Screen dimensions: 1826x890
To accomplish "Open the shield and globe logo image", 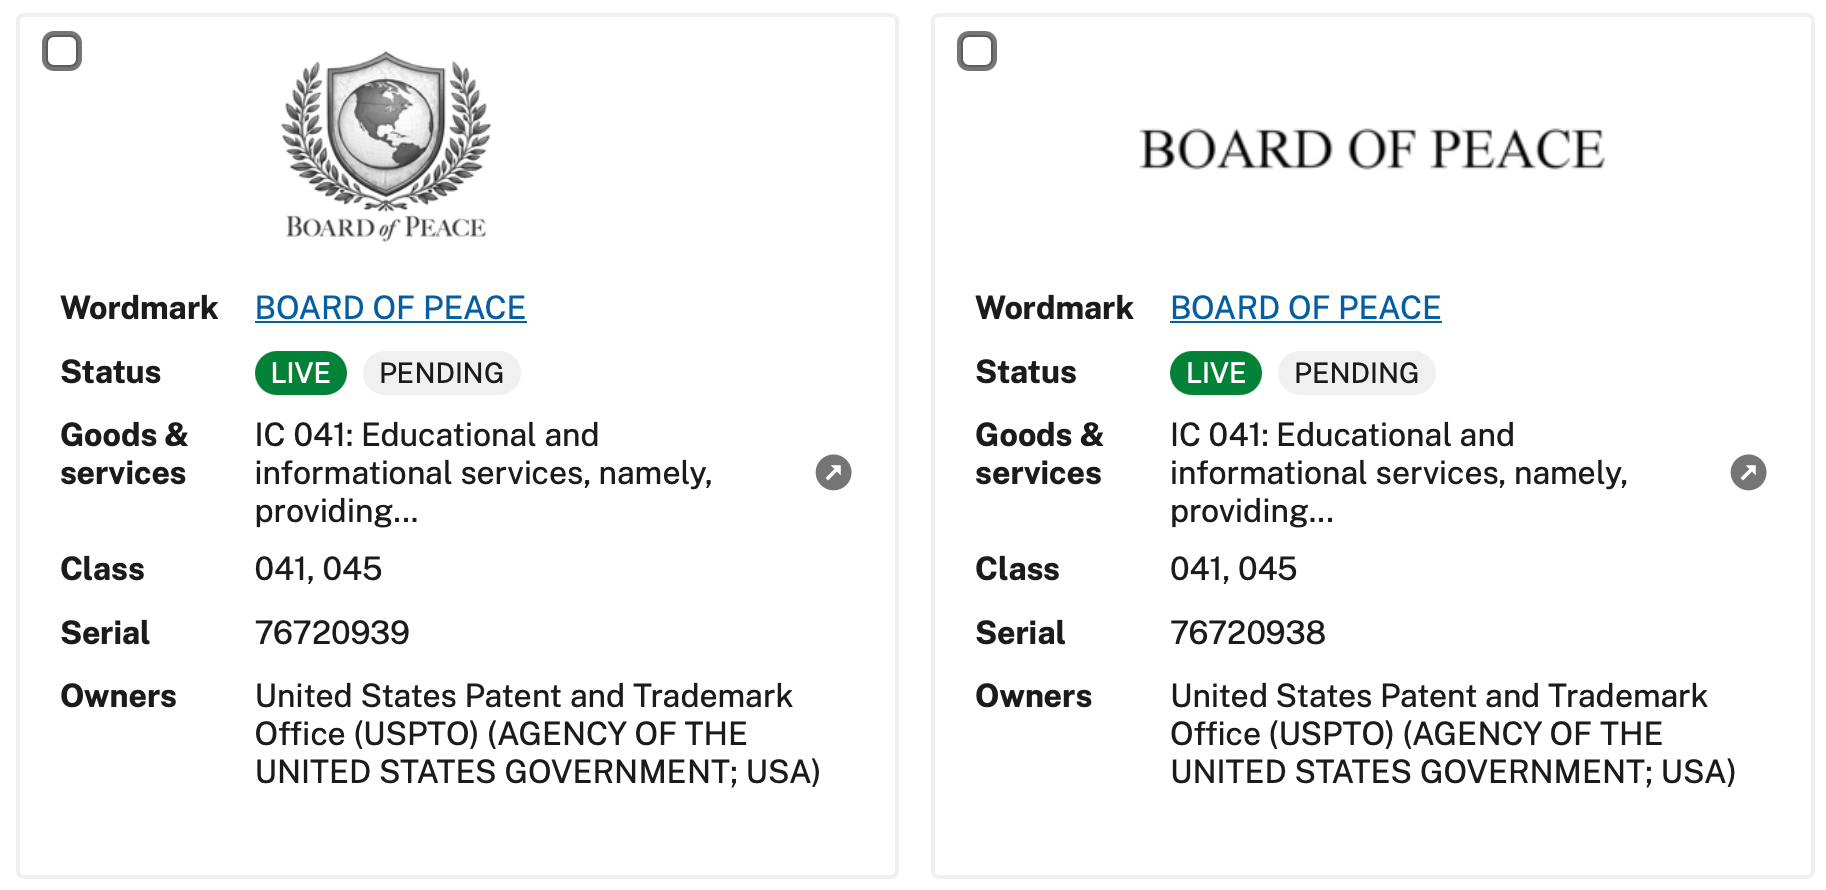I will [x=386, y=145].
